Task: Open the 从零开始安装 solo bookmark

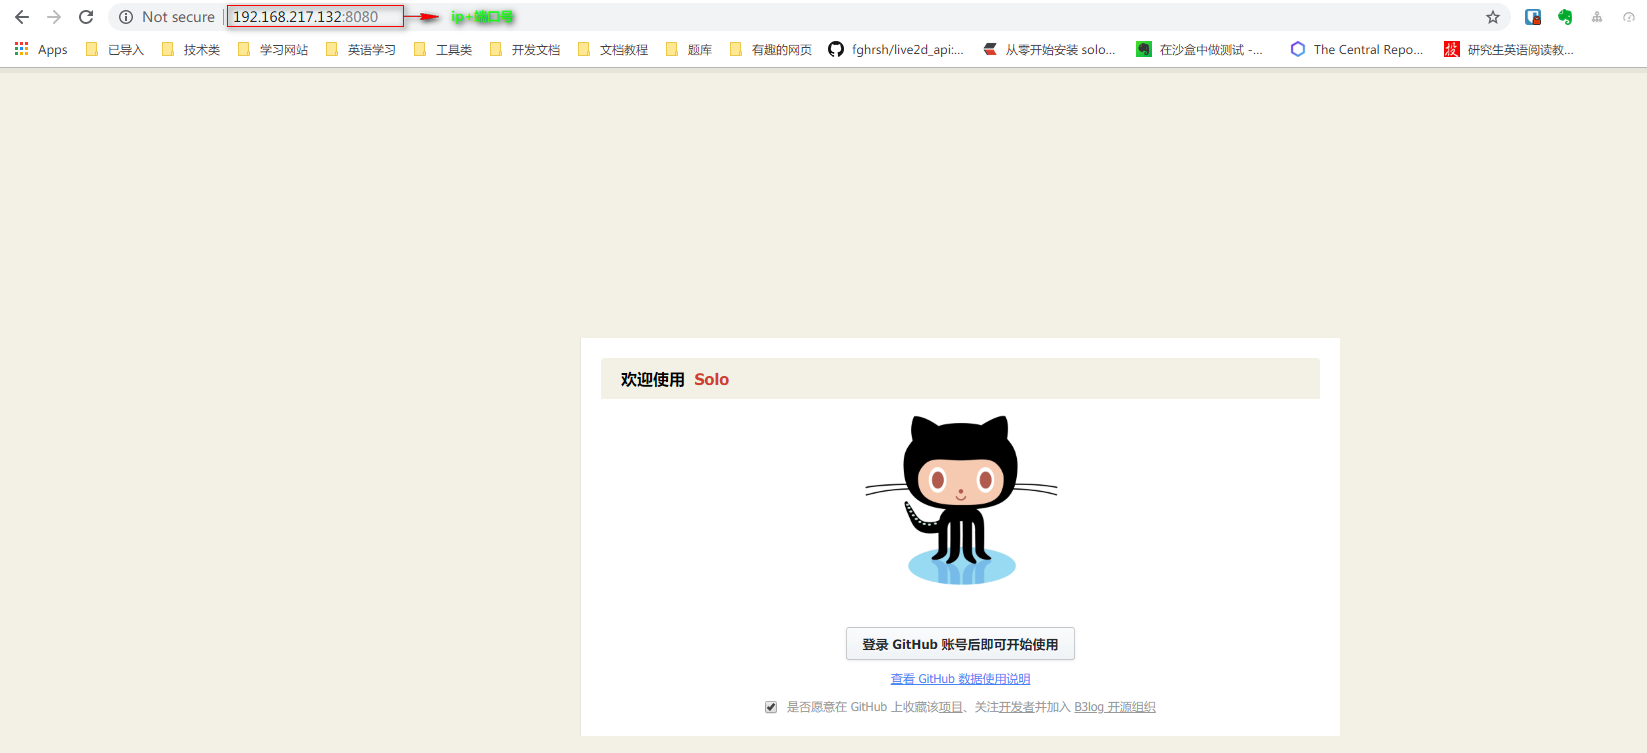Action: coord(1049,49)
